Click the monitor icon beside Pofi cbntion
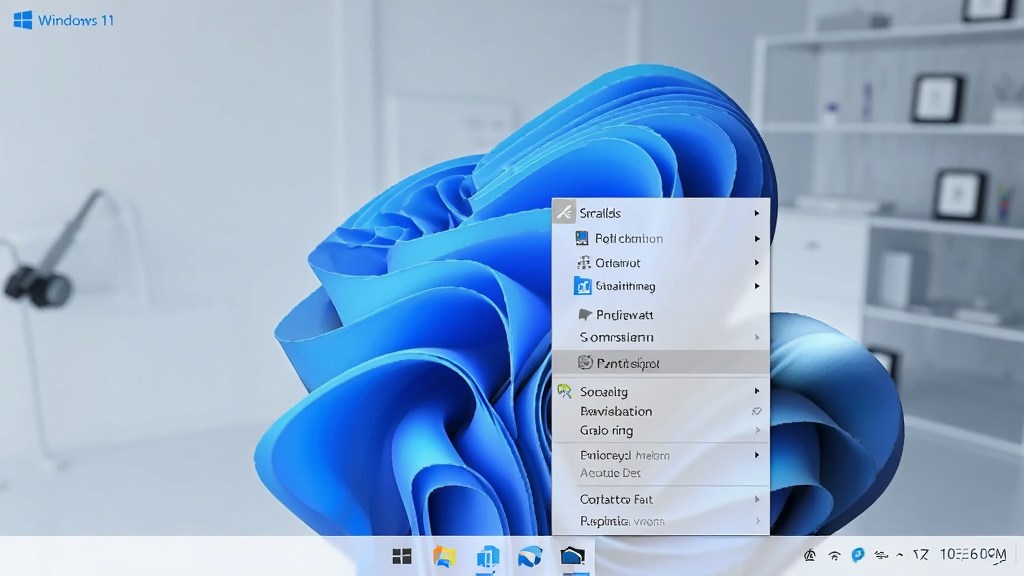The height and width of the screenshot is (576, 1024). [582, 238]
